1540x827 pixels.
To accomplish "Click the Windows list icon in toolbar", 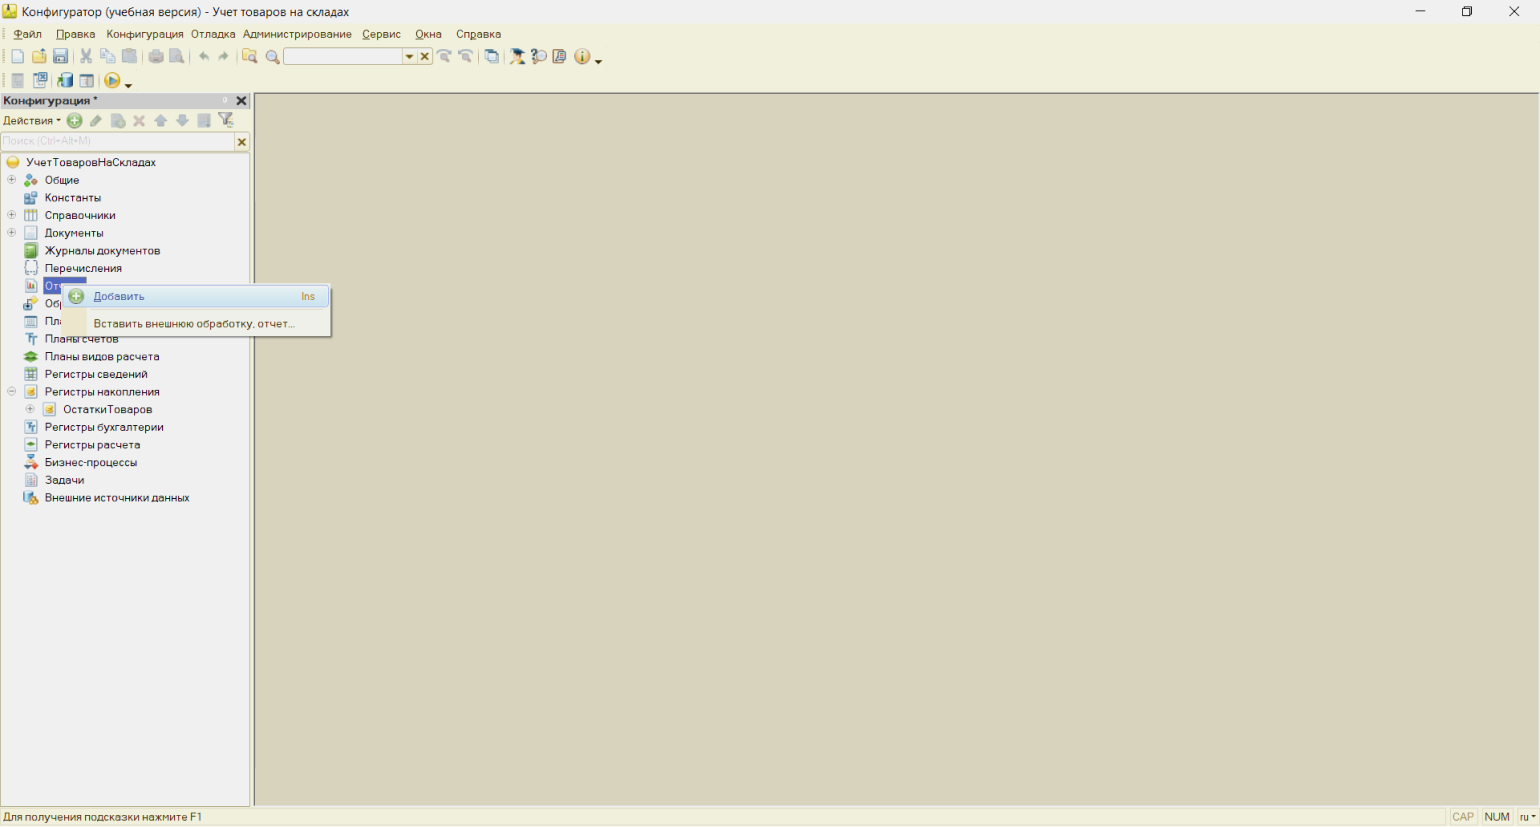I will tap(492, 57).
